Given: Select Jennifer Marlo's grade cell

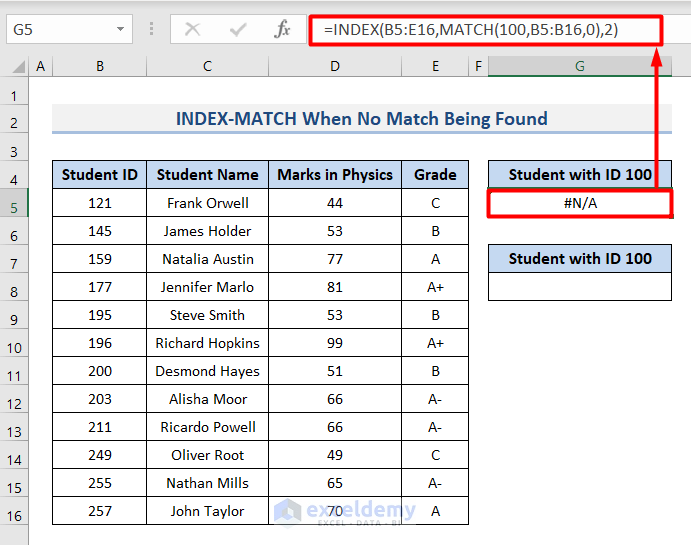Looking at the screenshot, I should pyautogui.click(x=435, y=287).
